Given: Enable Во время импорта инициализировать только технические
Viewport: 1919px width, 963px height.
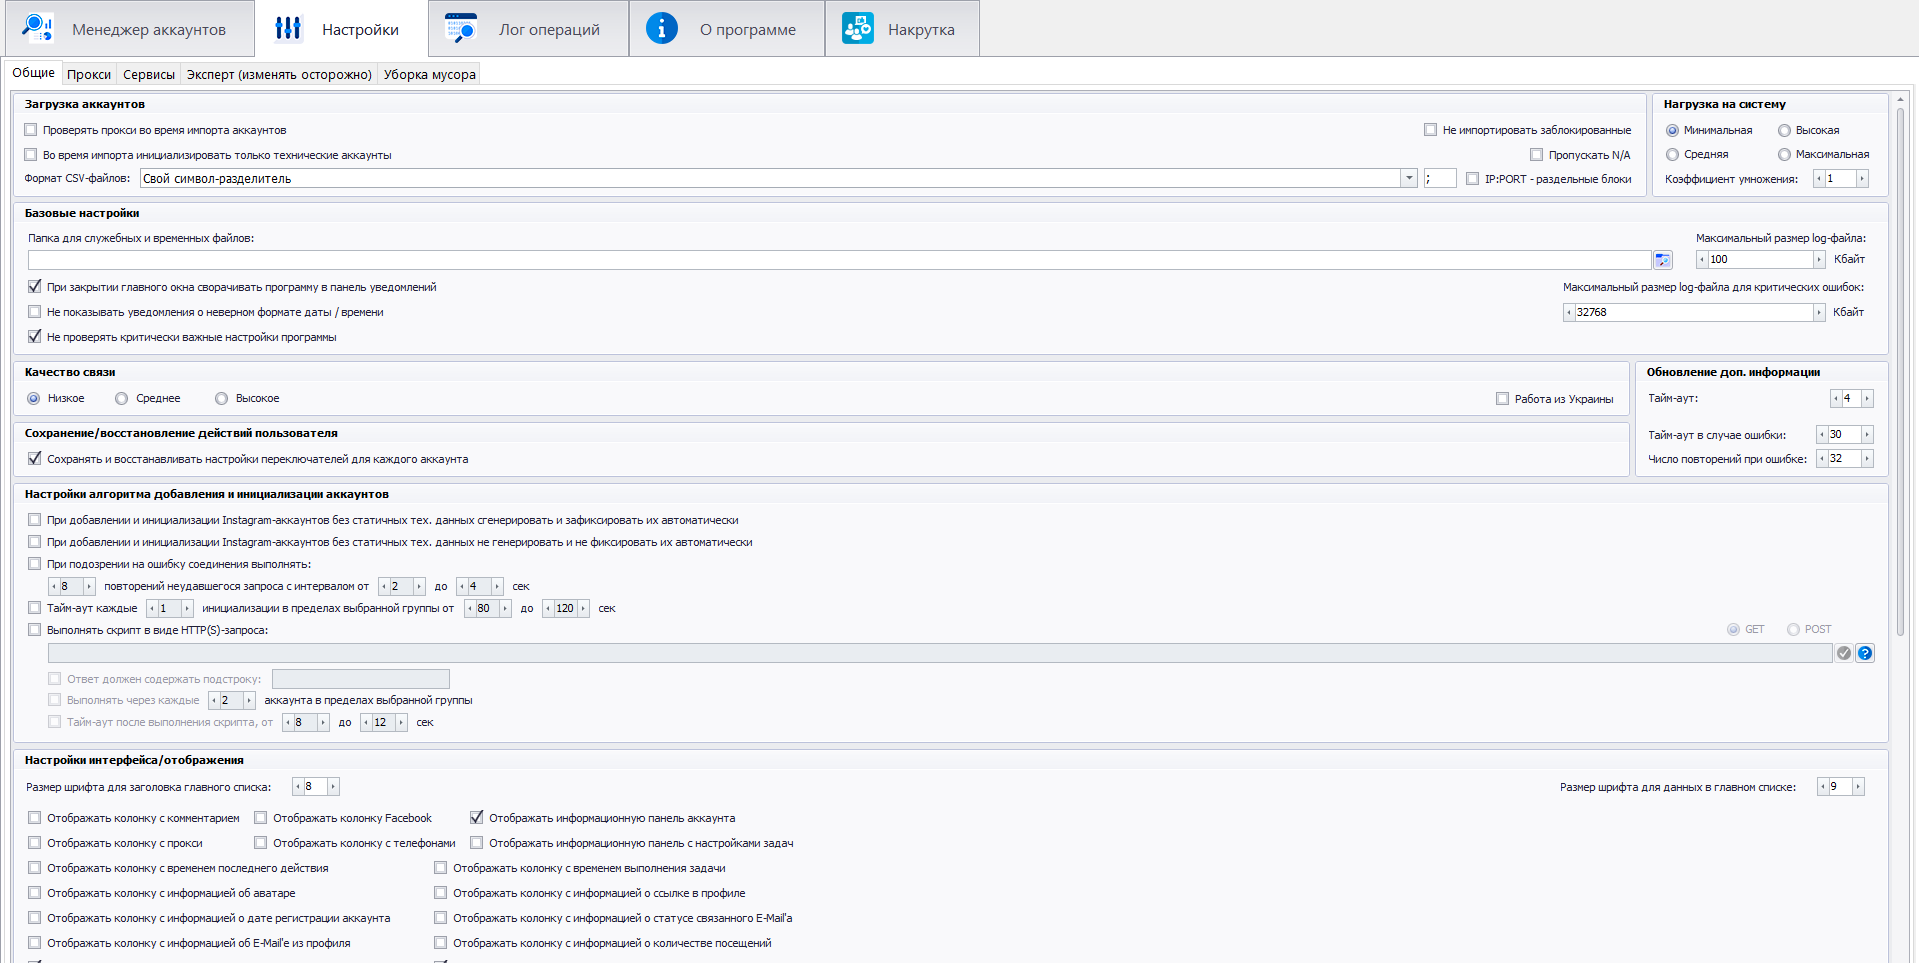Looking at the screenshot, I should (x=31, y=155).
